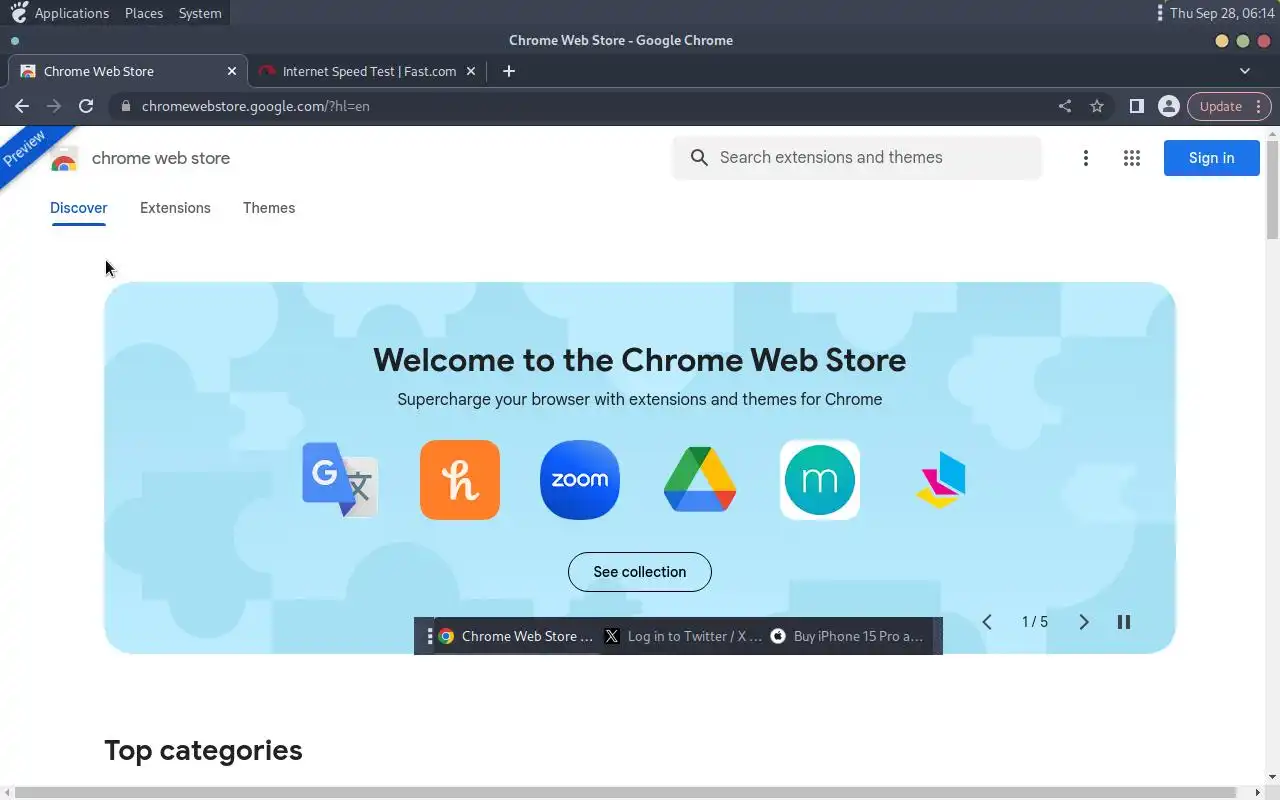Image resolution: width=1280 pixels, height=800 pixels.
Task: Switch to the Themes tab
Action: [x=269, y=208]
